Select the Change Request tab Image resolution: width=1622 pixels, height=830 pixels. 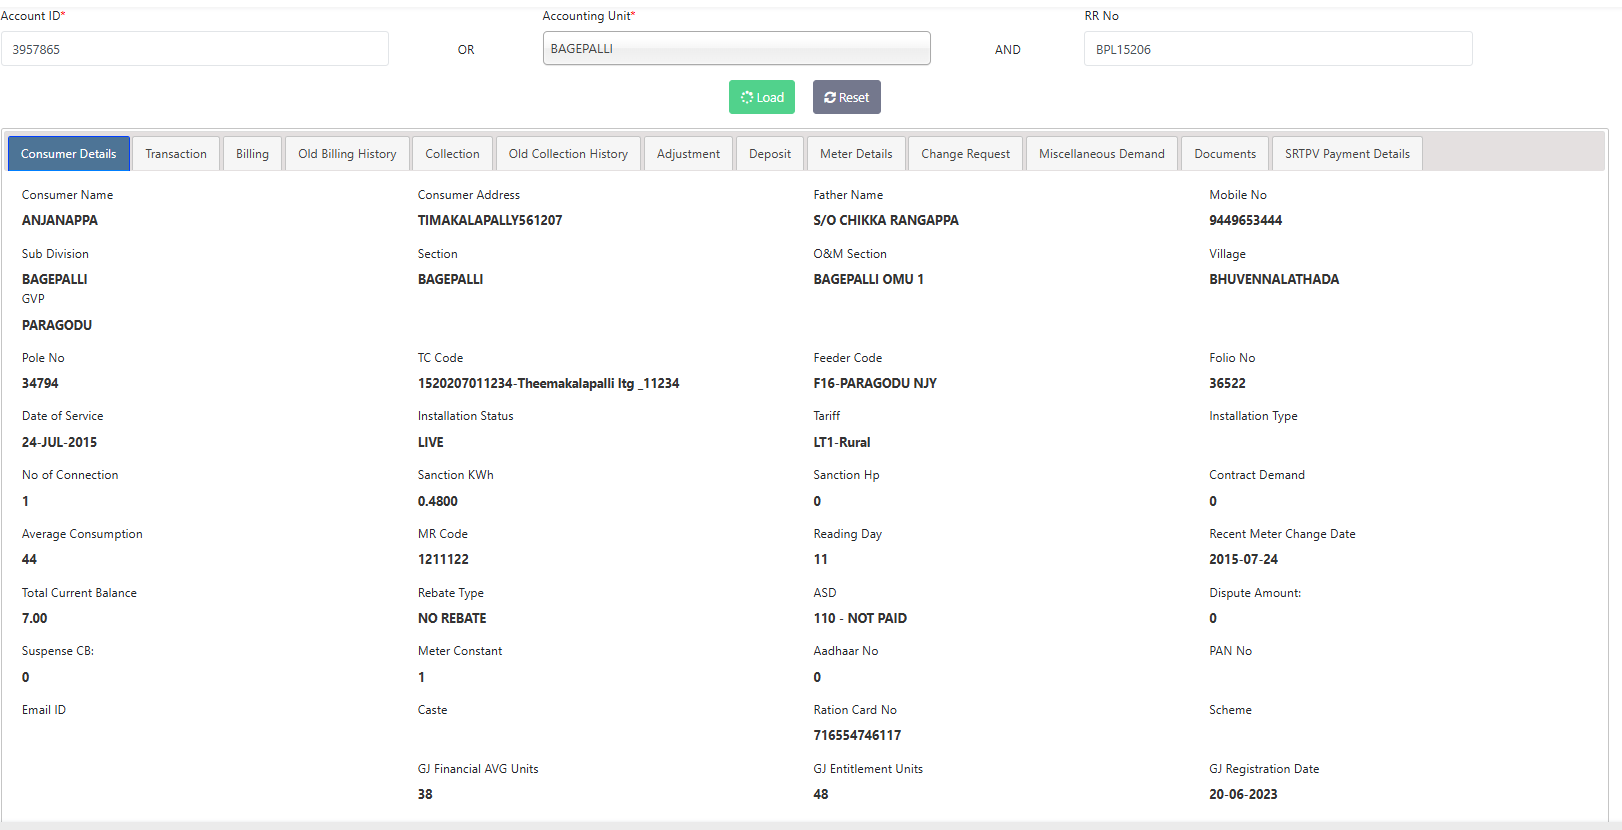pyautogui.click(x=965, y=154)
